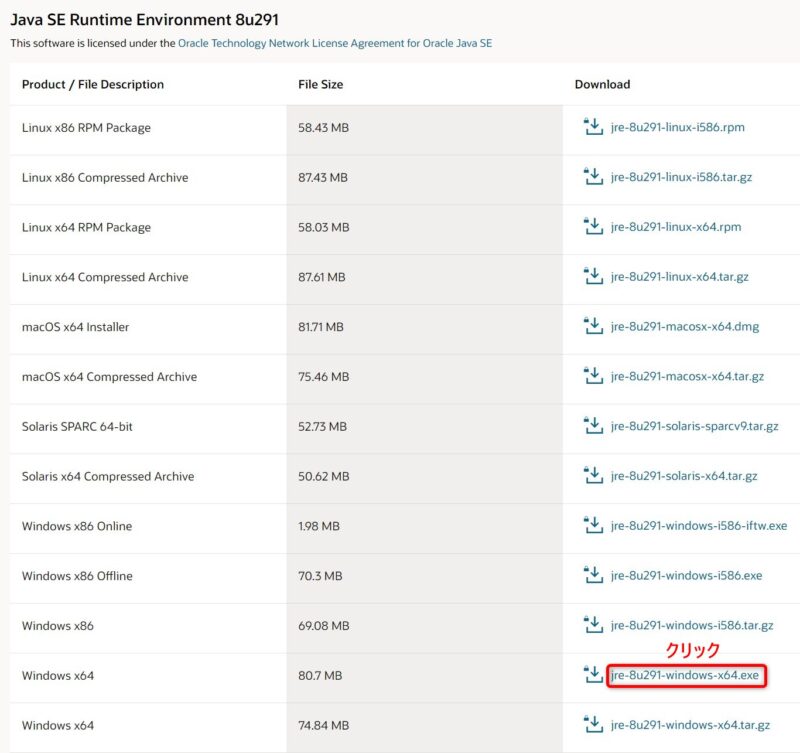Click download icon beside jre-8u291-windows-x64.tar.gz
Viewport: 800px width, 753px height.
click(x=593, y=724)
